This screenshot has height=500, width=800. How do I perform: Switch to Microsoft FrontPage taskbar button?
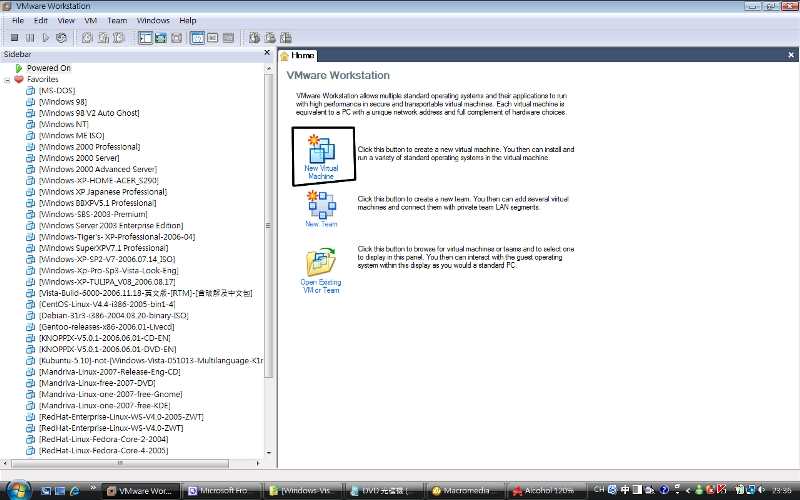click(221, 491)
